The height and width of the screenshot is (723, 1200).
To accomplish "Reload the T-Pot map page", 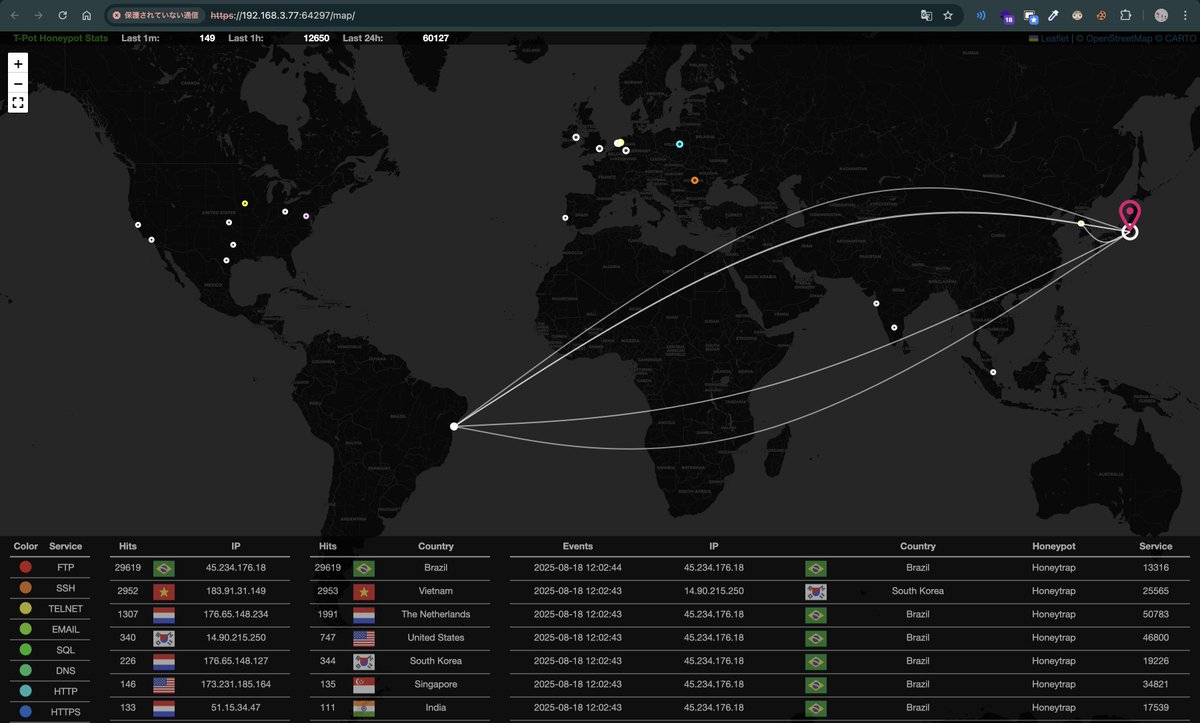I will point(62,16).
